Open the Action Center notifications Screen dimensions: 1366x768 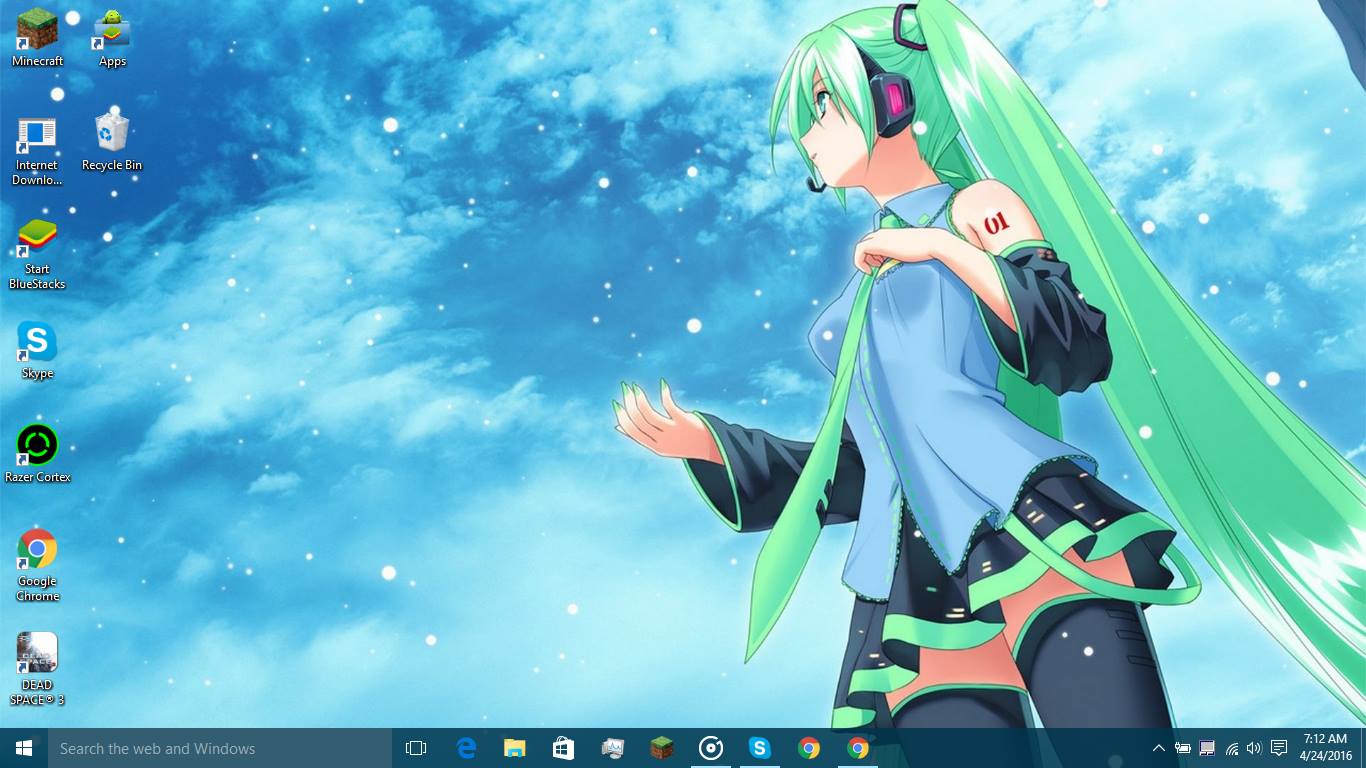coord(1279,748)
